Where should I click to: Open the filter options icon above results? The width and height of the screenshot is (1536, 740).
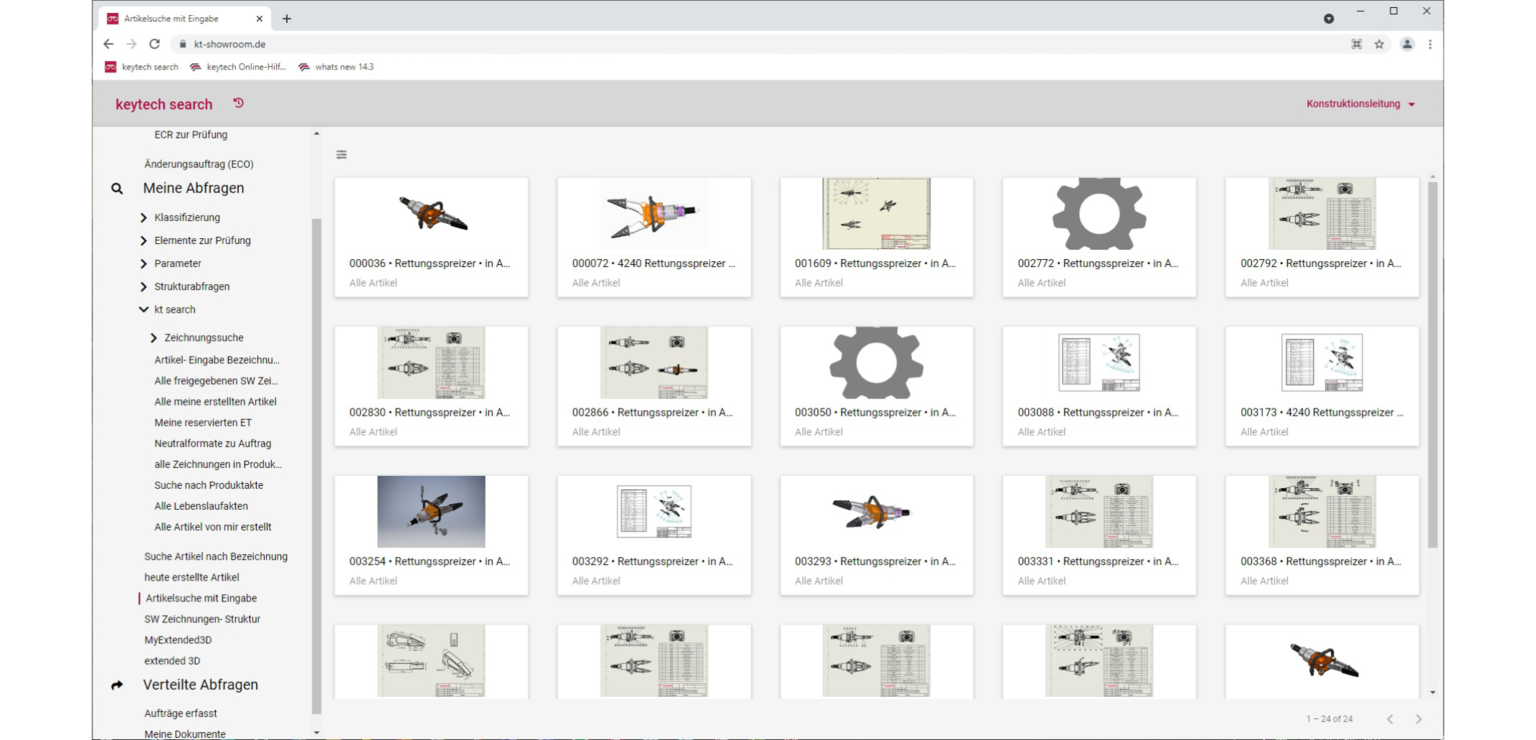(342, 155)
